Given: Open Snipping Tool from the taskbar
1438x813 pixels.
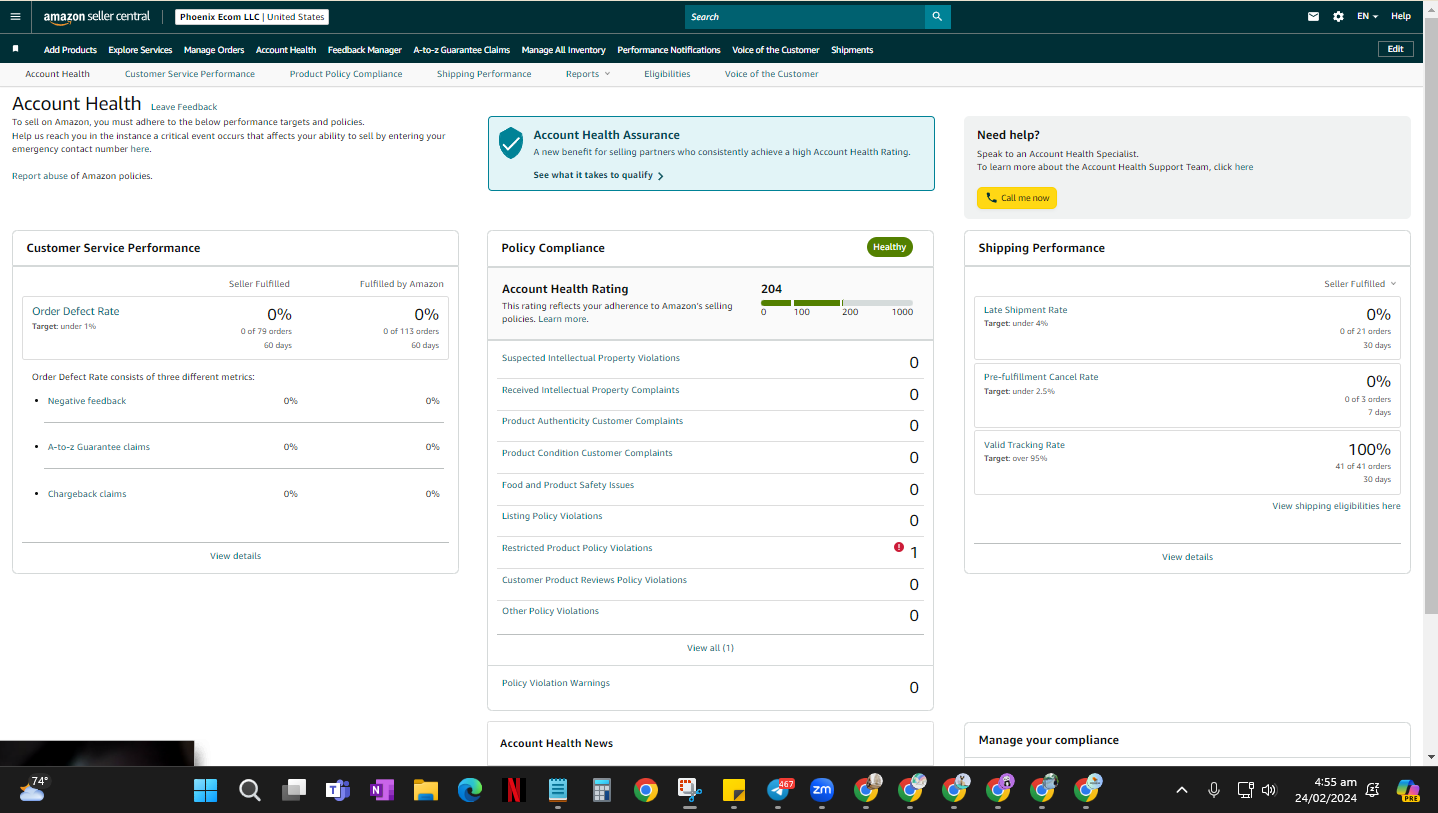Looking at the screenshot, I should point(690,790).
